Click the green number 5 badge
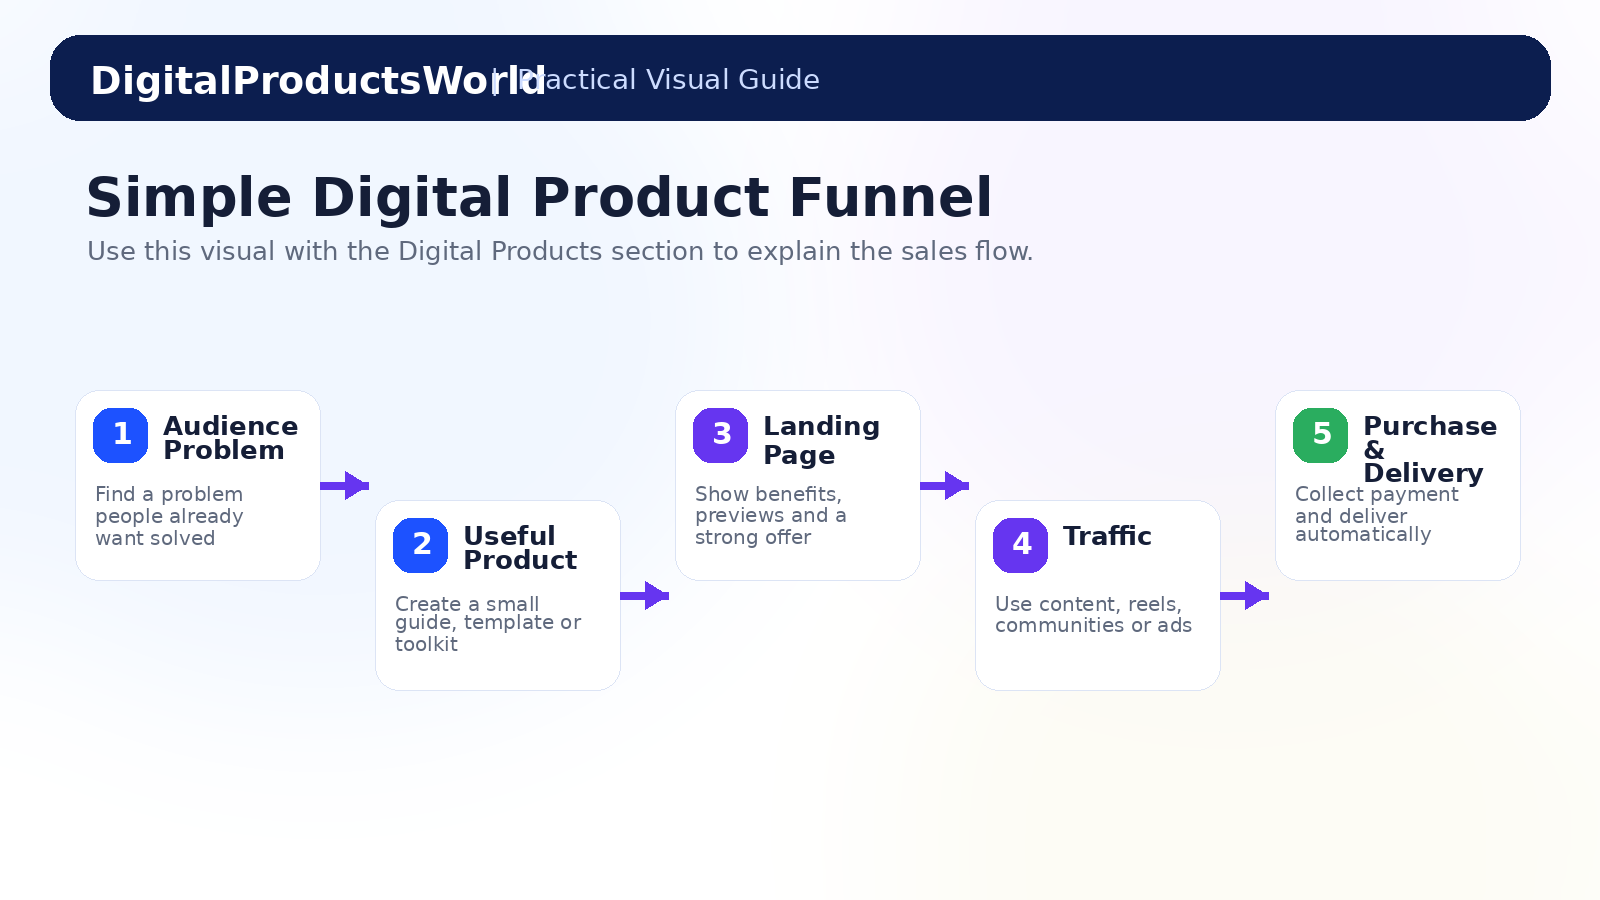Screen dimensions: 1600x900 tap(1320, 435)
